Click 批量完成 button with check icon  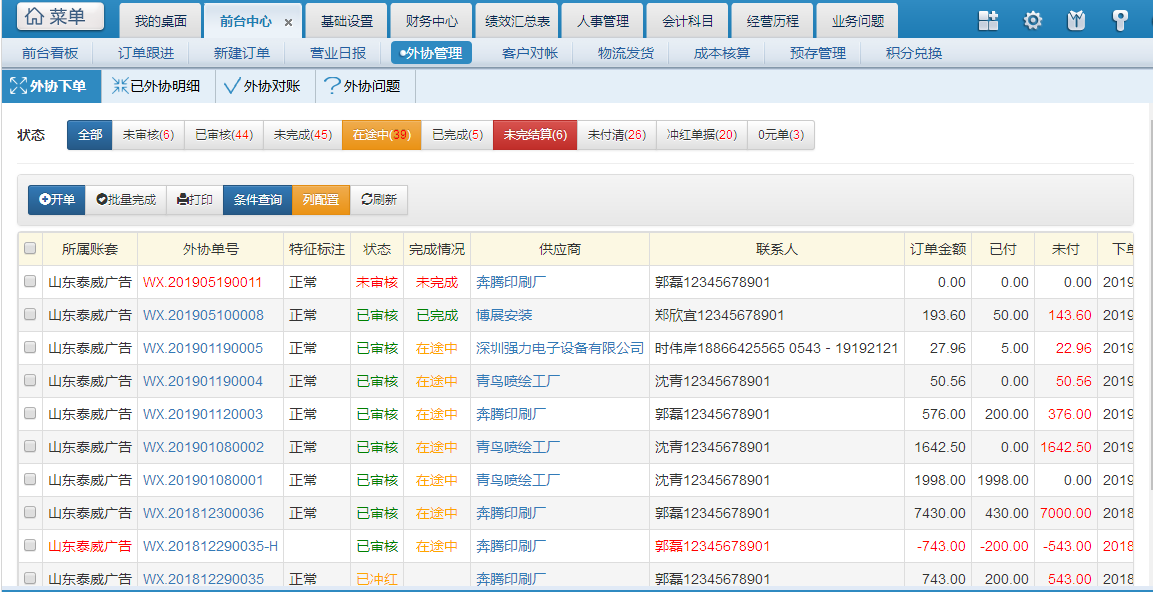click(x=126, y=200)
